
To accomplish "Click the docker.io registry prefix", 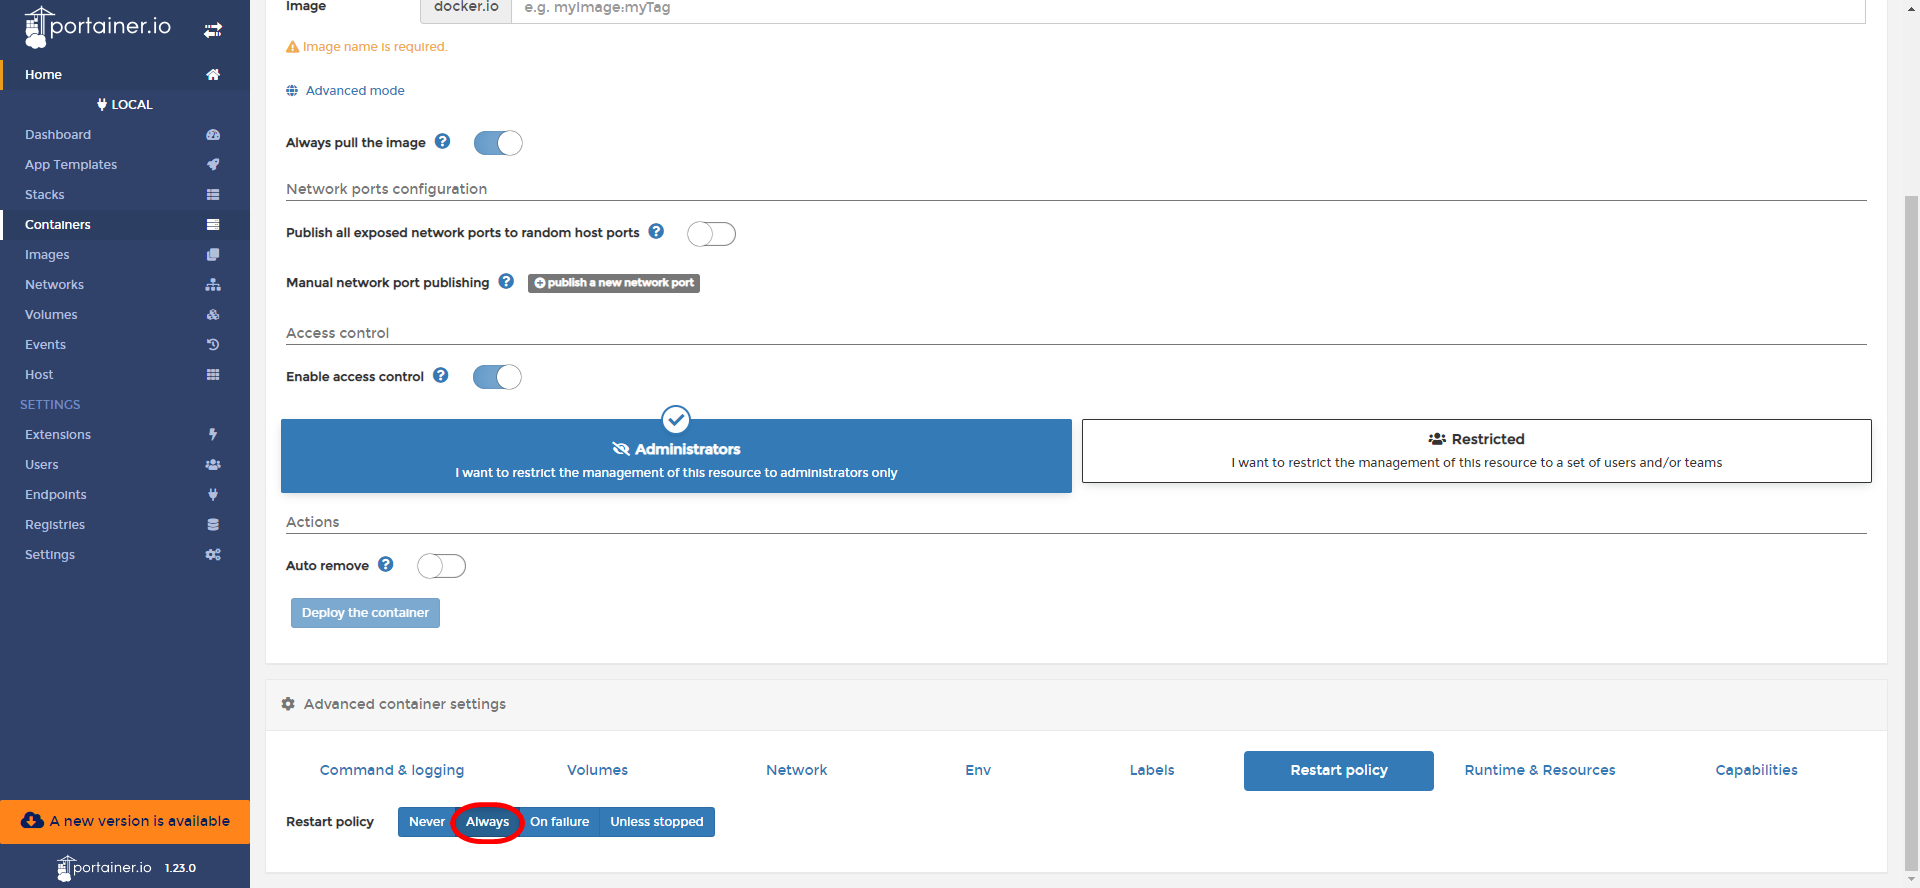I will pos(466,8).
